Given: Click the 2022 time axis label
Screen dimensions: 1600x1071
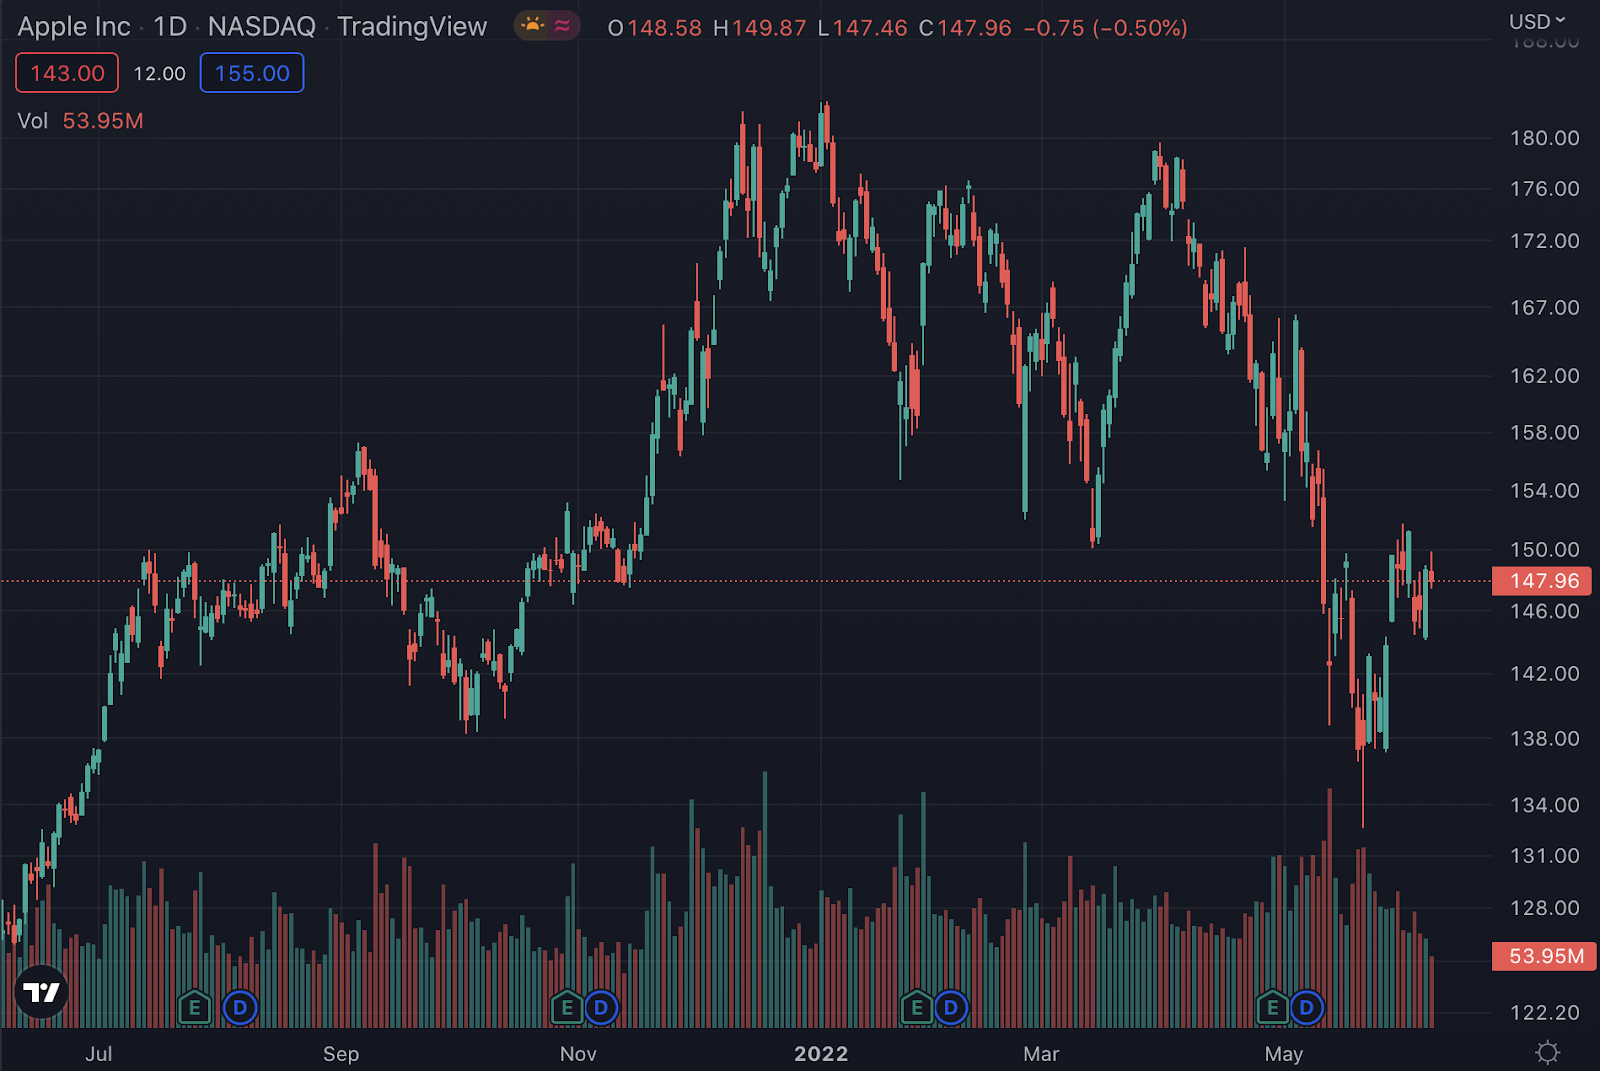Looking at the screenshot, I should click(x=821, y=1054).
